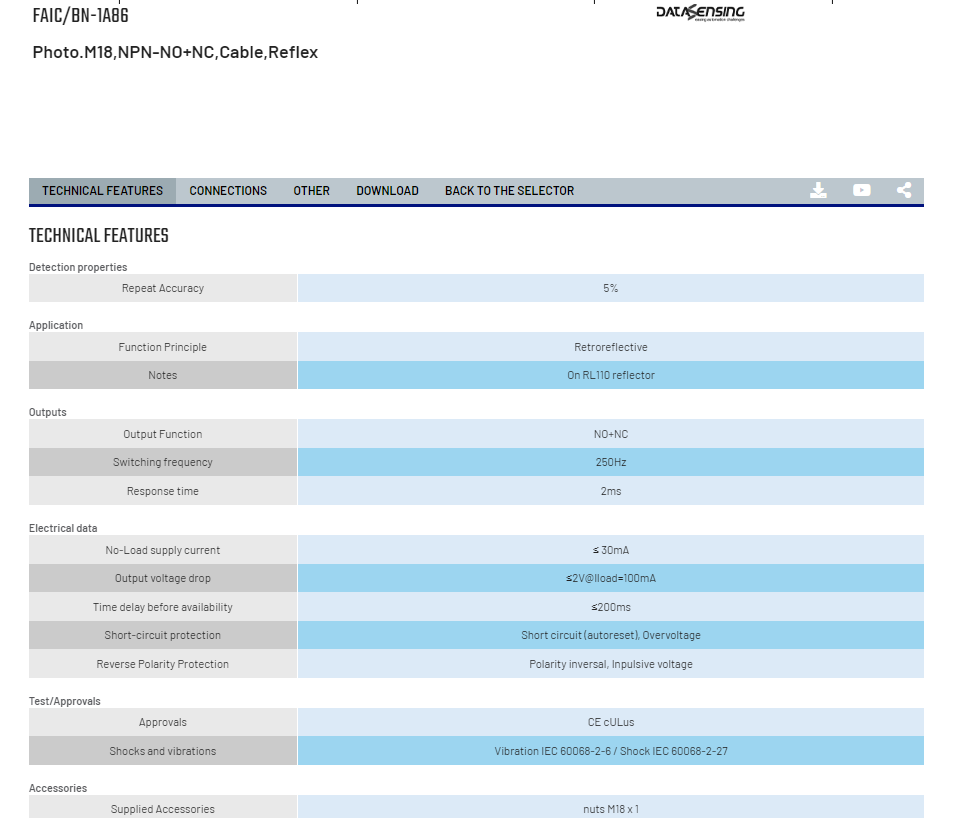Click Back to the Selector
This screenshot has height=818, width=961.
pyautogui.click(x=509, y=191)
